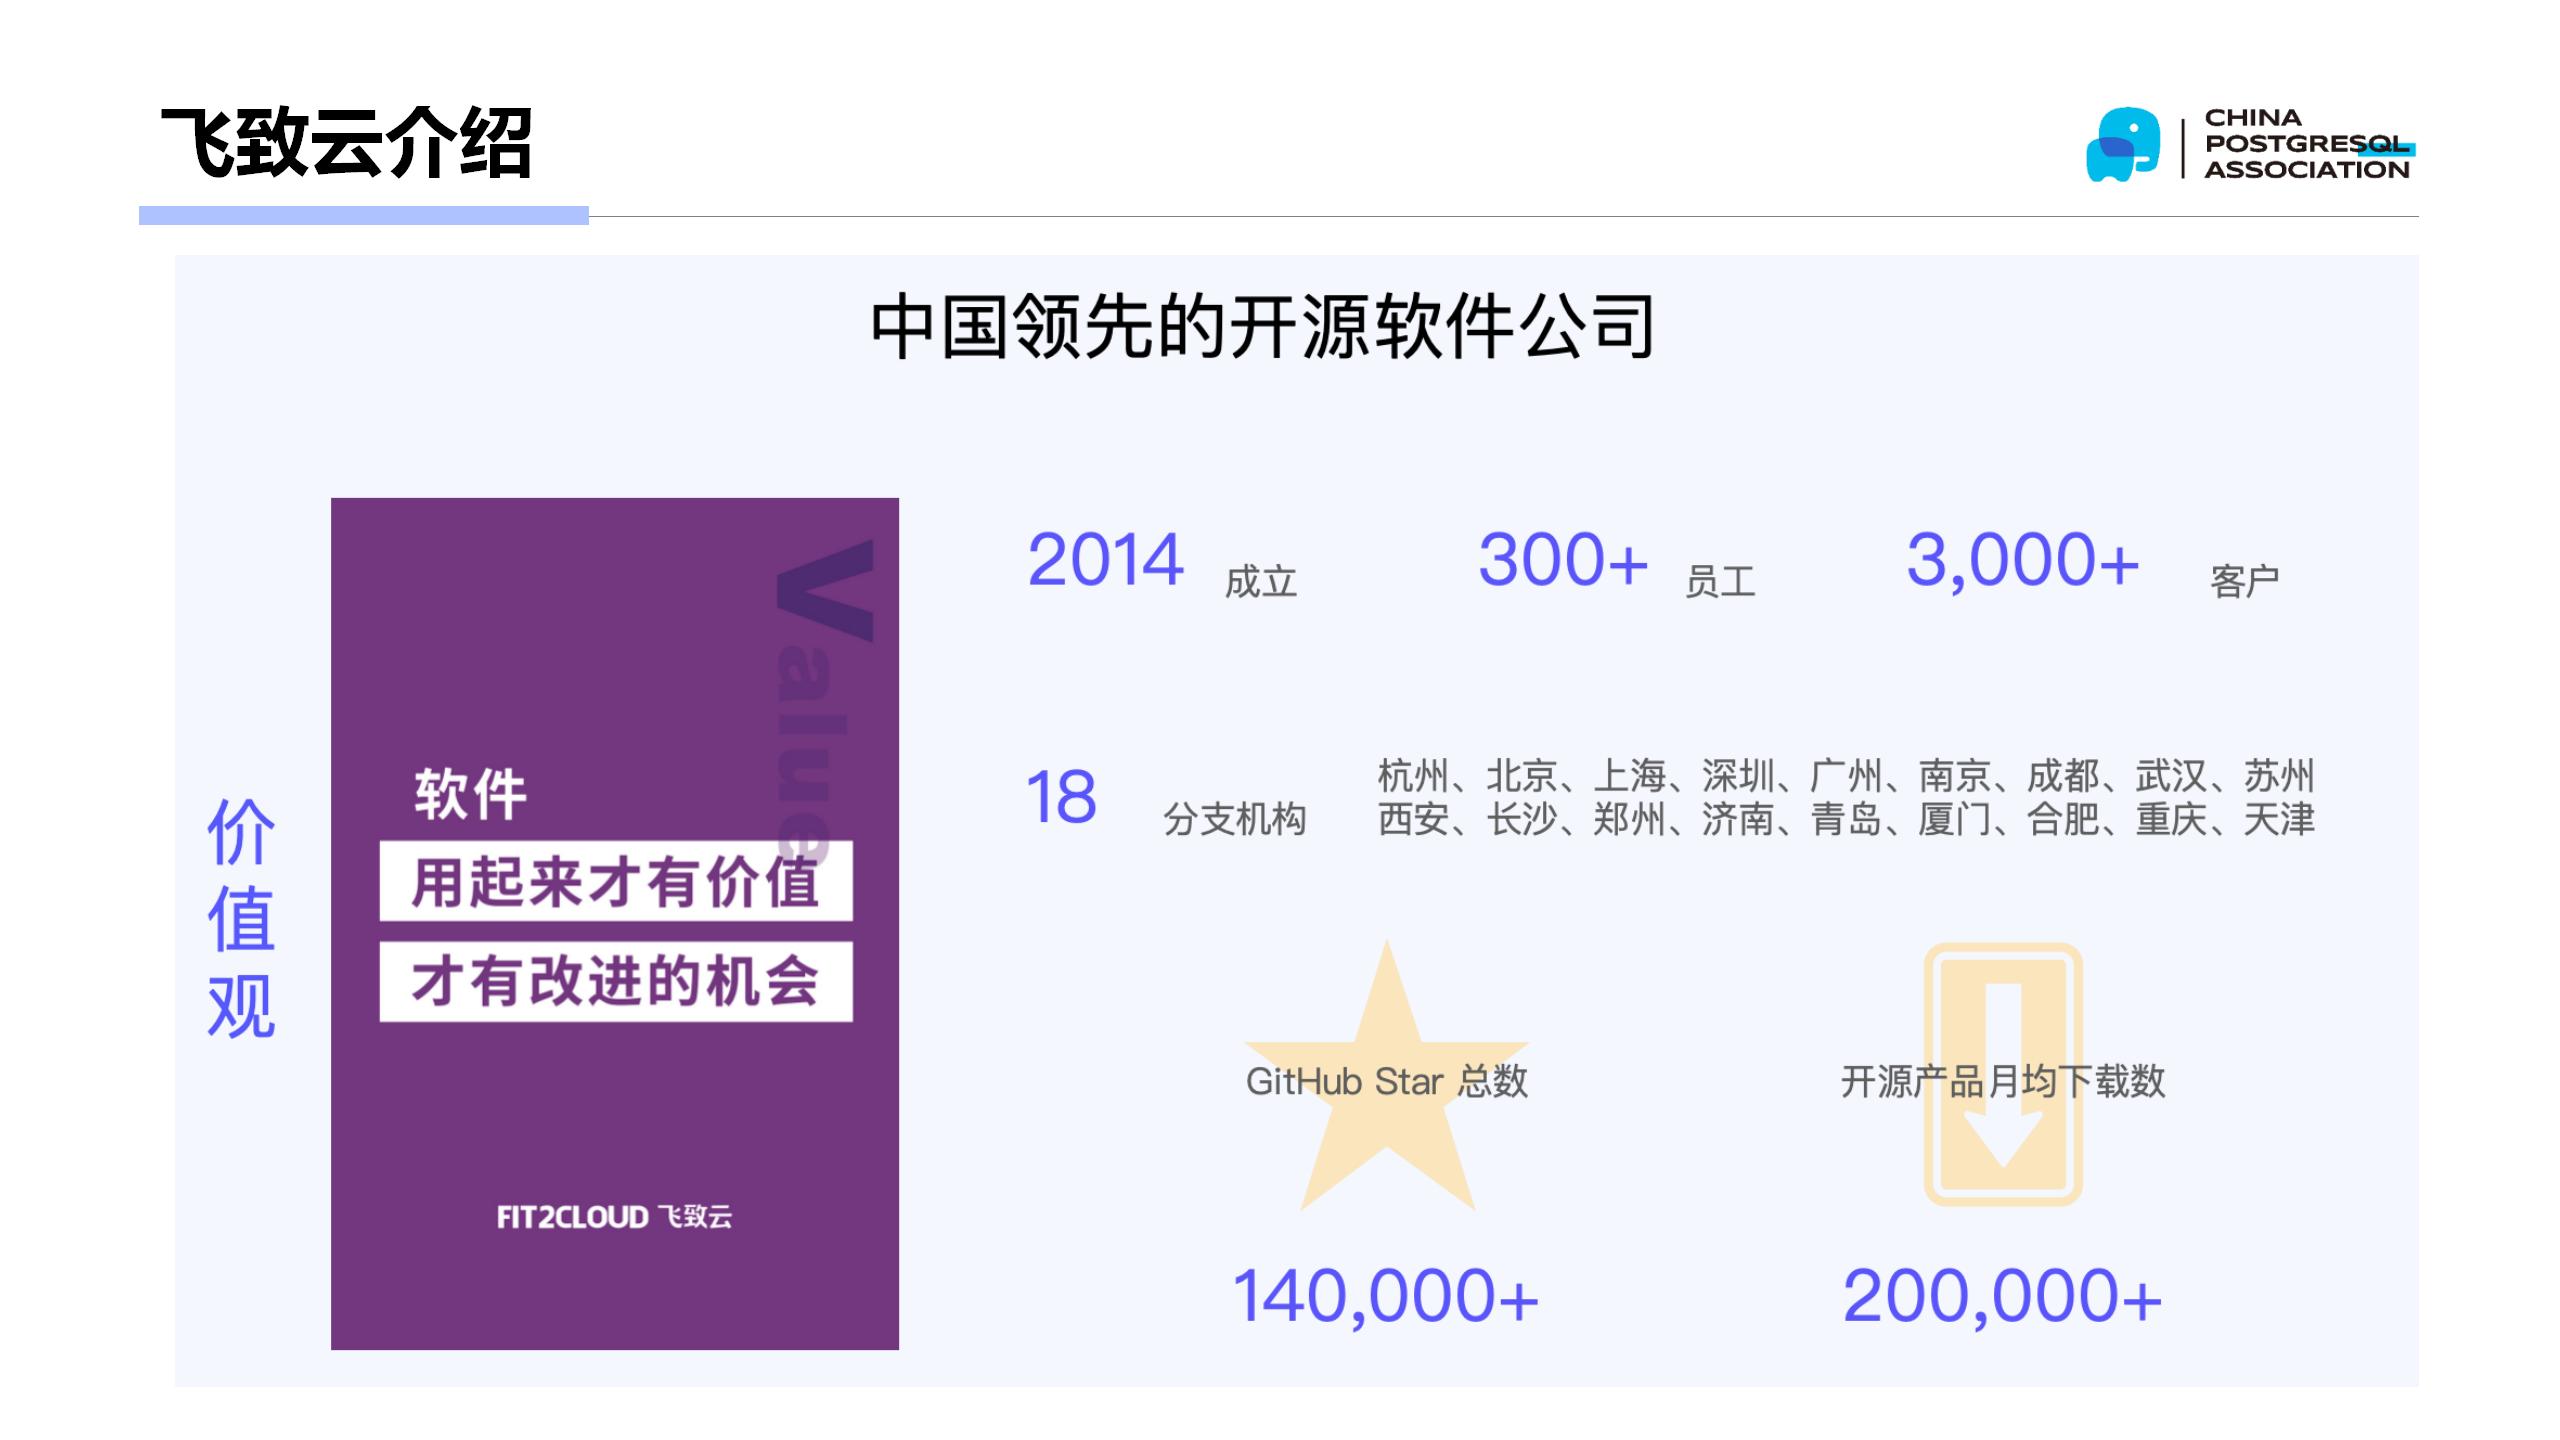Click the 中国领先的开源软件公司 heading
This screenshot has width=2560, height=1440.
coord(1263,326)
